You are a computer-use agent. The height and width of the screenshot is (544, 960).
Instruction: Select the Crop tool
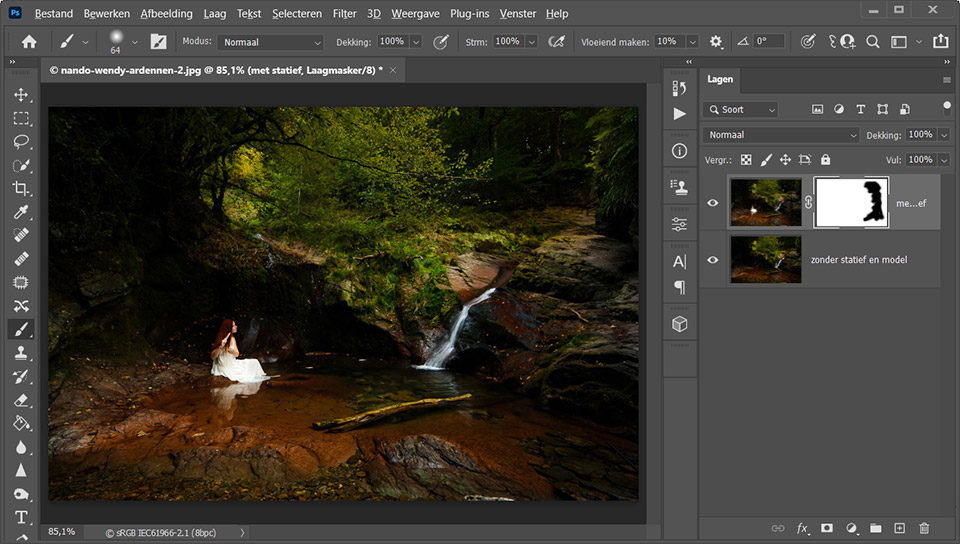coord(21,188)
